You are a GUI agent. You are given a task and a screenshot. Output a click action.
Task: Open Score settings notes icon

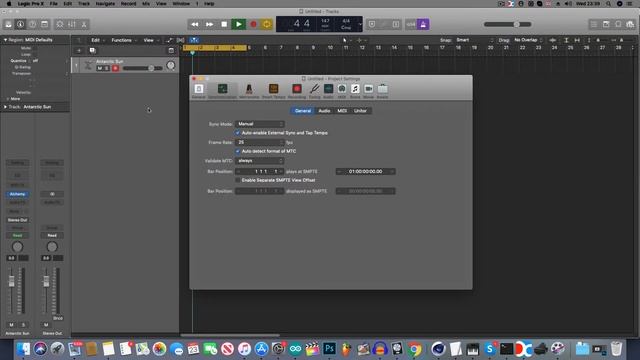click(355, 91)
